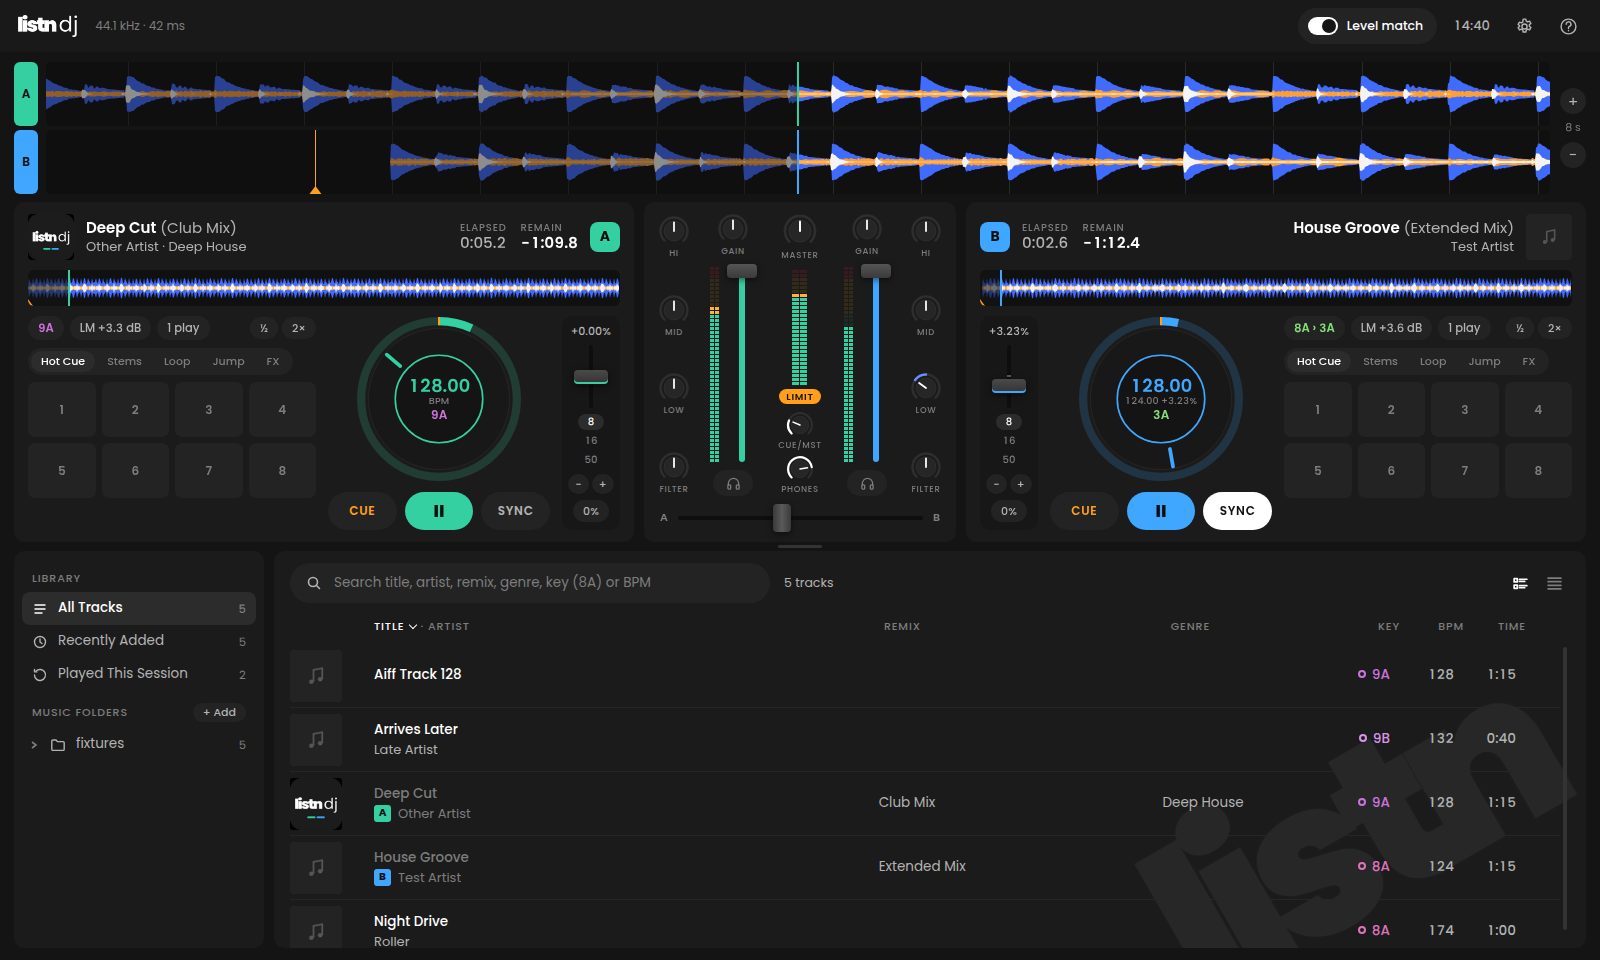Click deck A channel volume fader handle
This screenshot has height=960, width=1600.
click(x=741, y=271)
